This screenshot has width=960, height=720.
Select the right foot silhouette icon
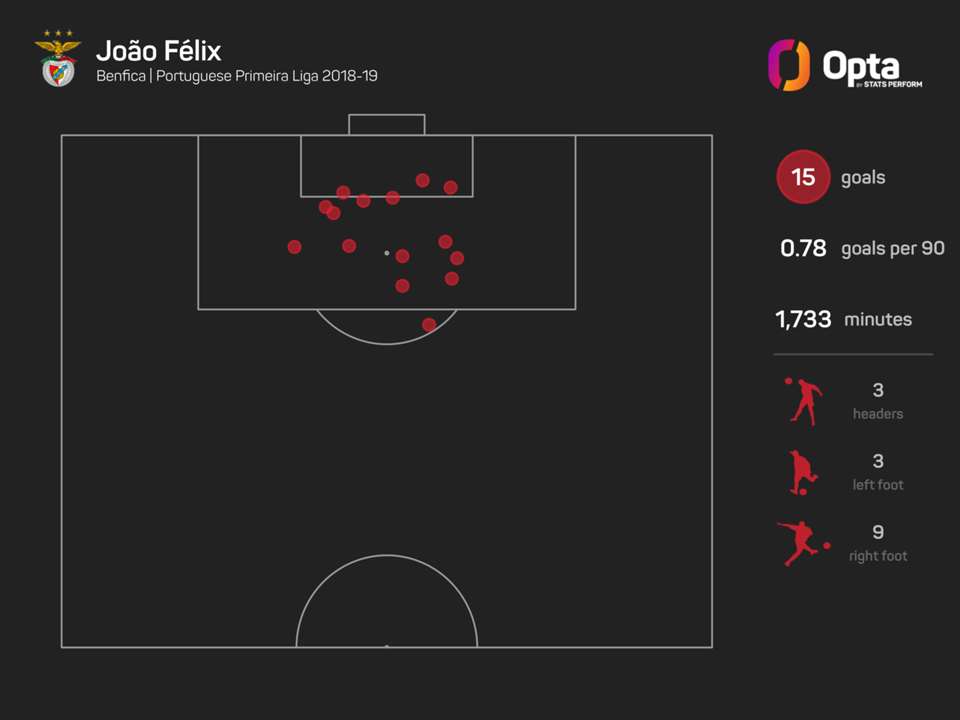click(803, 543)
